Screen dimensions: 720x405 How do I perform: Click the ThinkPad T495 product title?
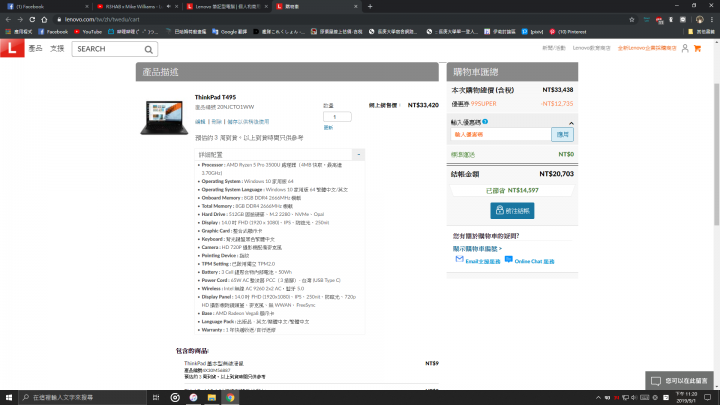pos(215,97)
